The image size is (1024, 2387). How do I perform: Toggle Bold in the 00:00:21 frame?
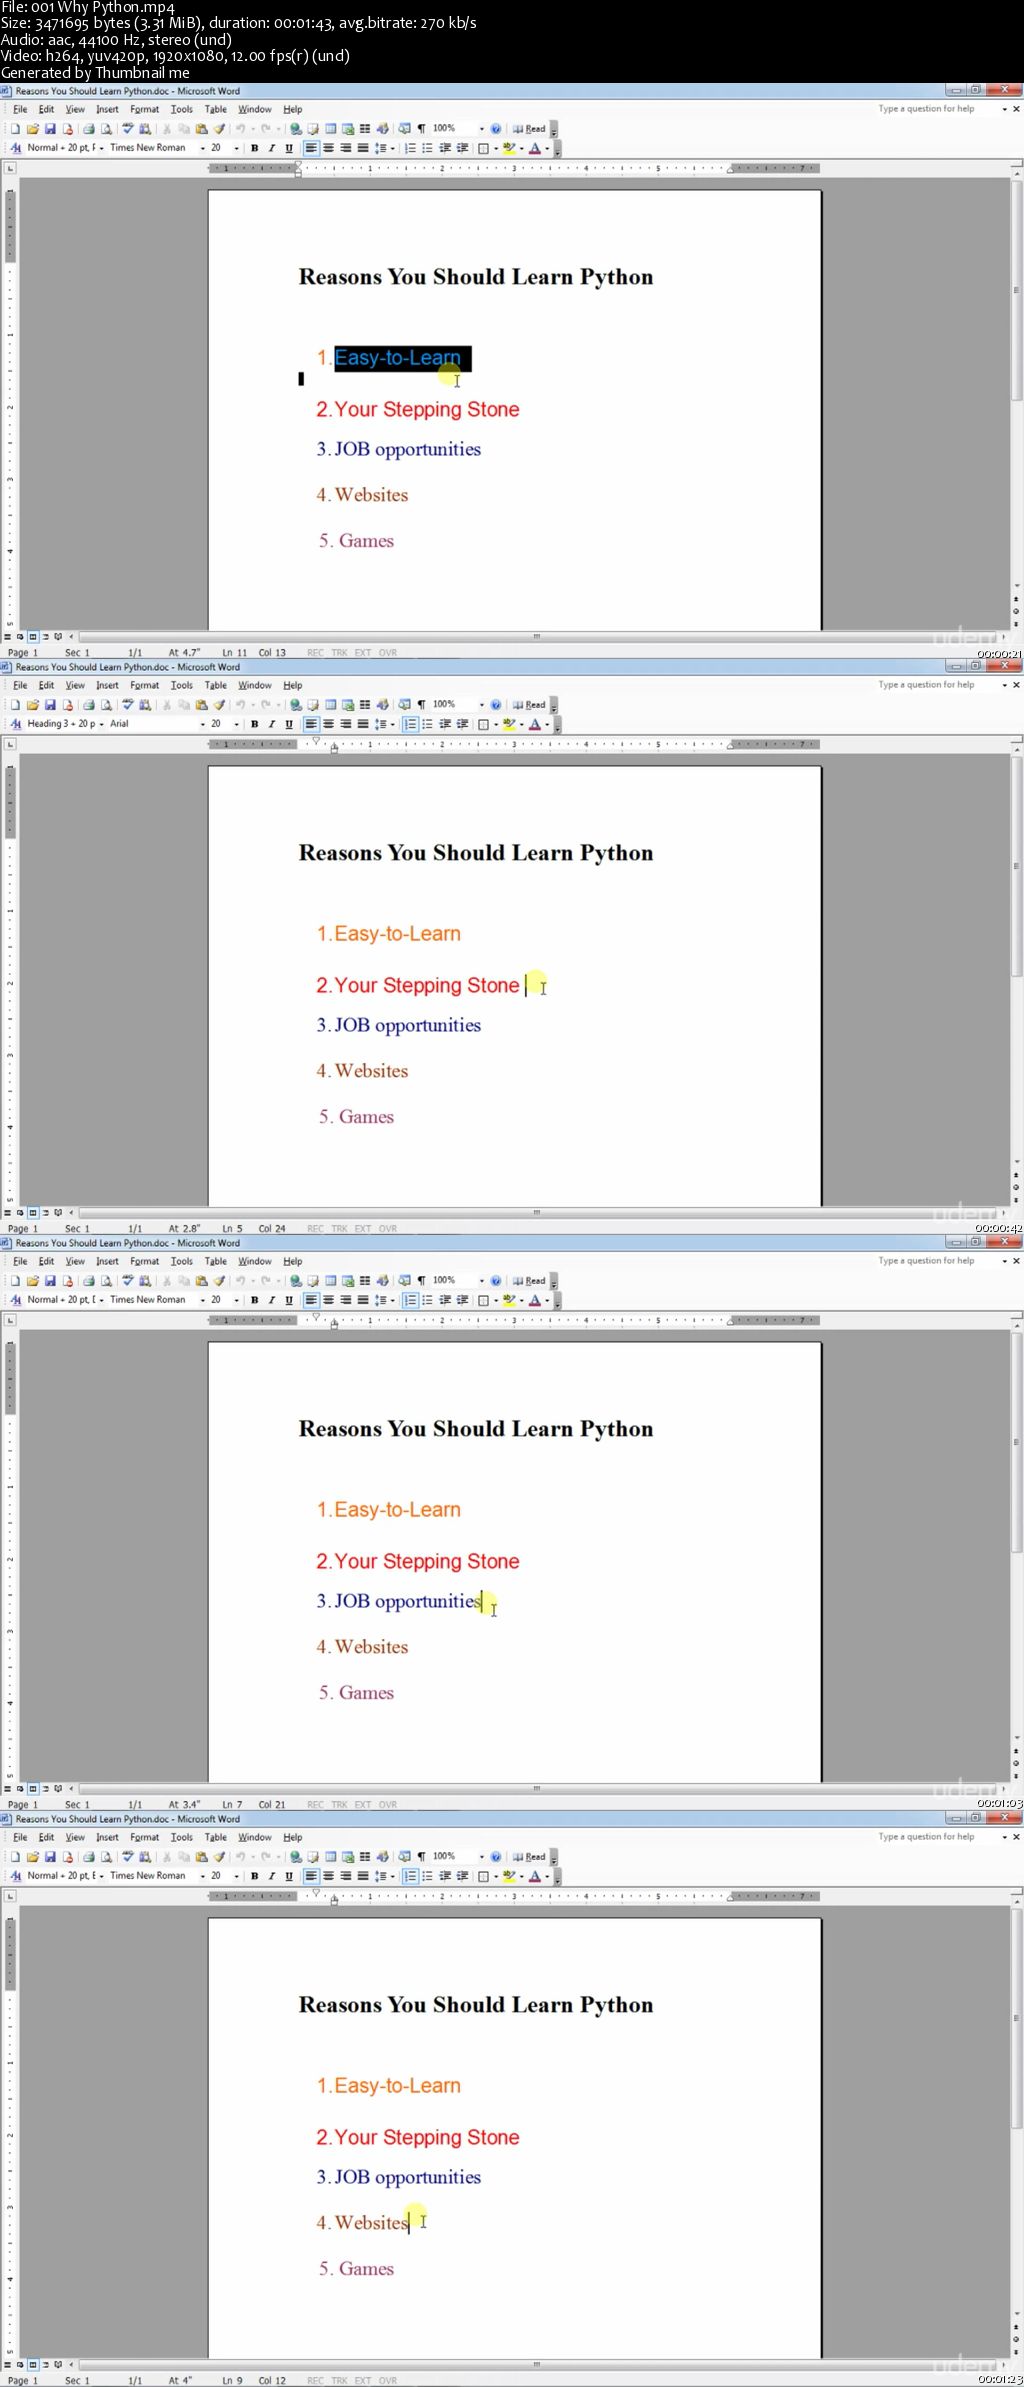[254, 148]
